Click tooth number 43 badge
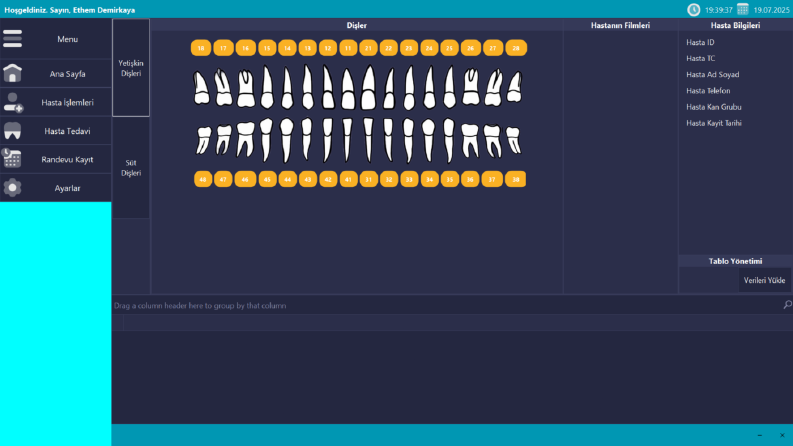 coord(308,179)
